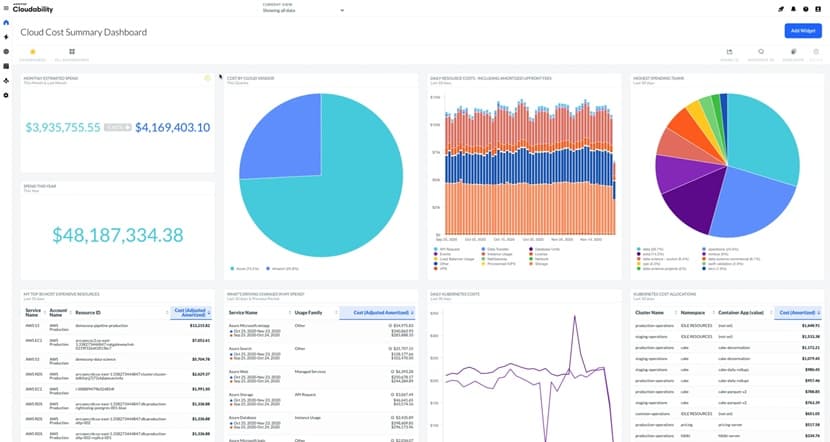Click the Service Name column header in spend table
This screenshot has width=830, height=442.
(243, 313)
